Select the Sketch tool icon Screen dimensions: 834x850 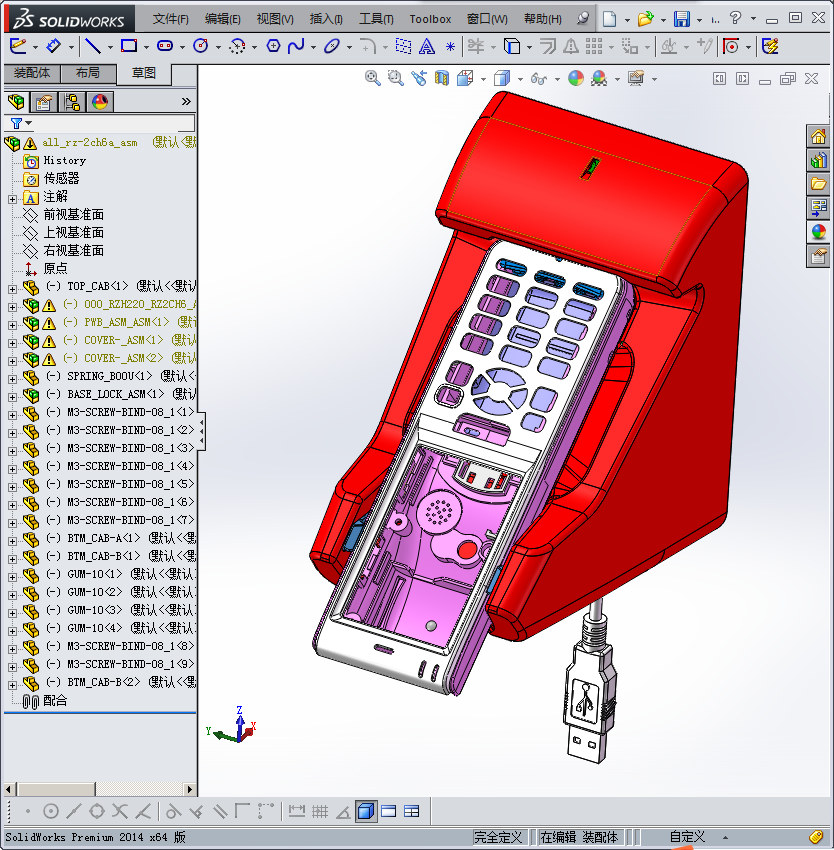click(18, 47)
